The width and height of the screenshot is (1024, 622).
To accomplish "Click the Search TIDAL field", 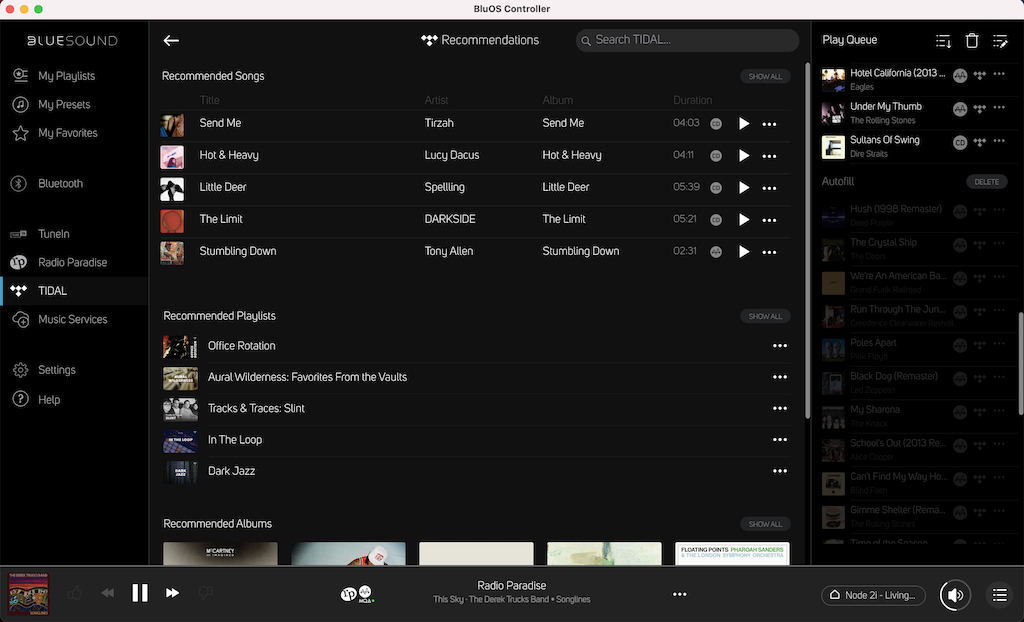I will click(687, 40).
